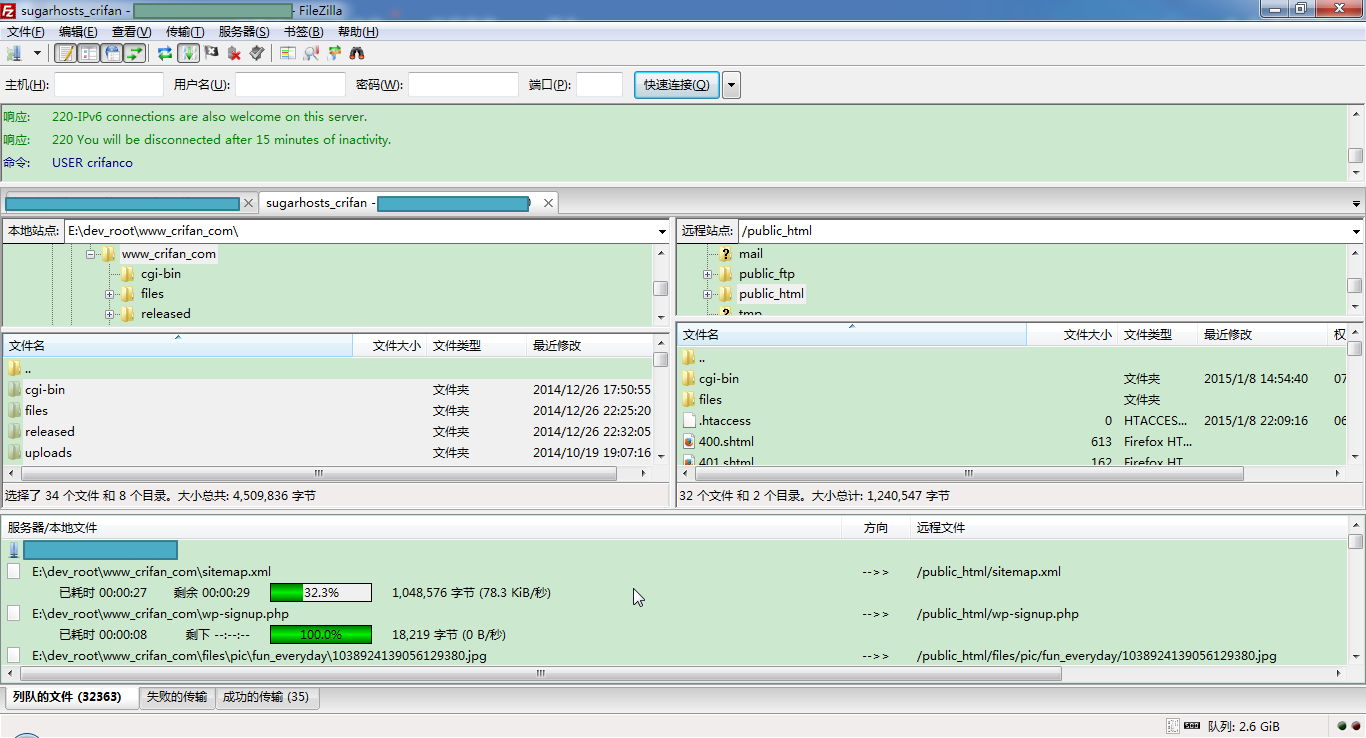This screenshot has width=1366, height=738.
Task: Click the FileZilla title bar logo
Action: pyautogui.click(x=9, y=10)
